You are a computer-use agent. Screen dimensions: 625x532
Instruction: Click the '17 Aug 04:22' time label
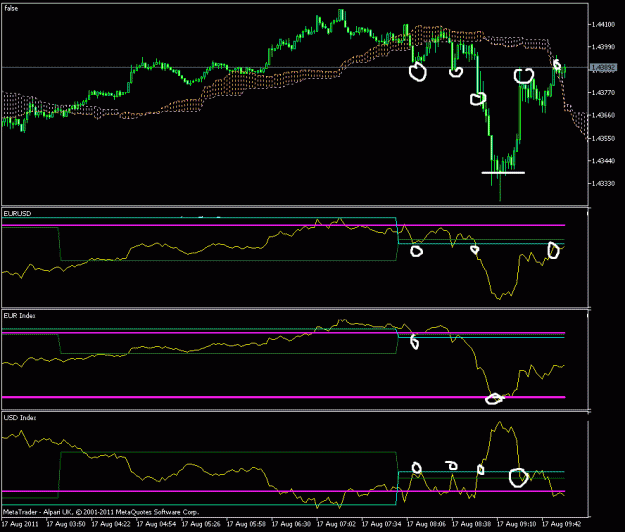tap(111, 524)
